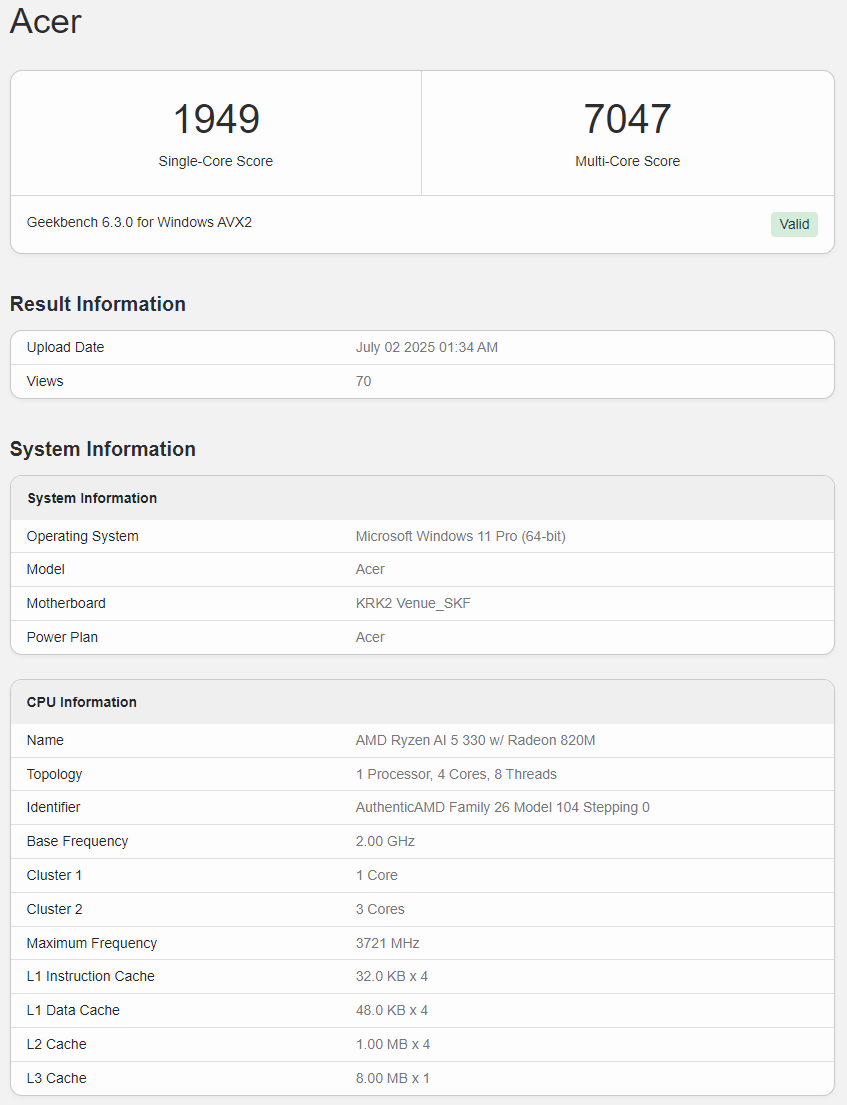
Task: Click the AMD Ryzen AI 5 330 processor name
Action: [476, 740]
